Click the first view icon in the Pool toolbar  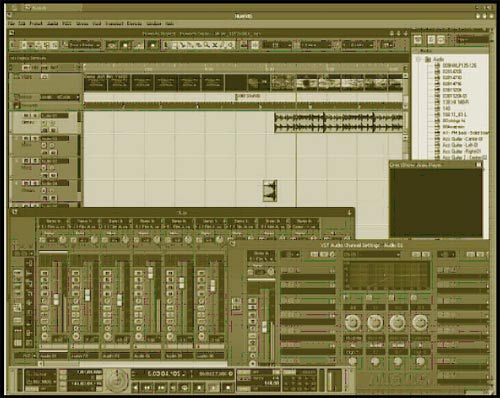coord(418,40)
